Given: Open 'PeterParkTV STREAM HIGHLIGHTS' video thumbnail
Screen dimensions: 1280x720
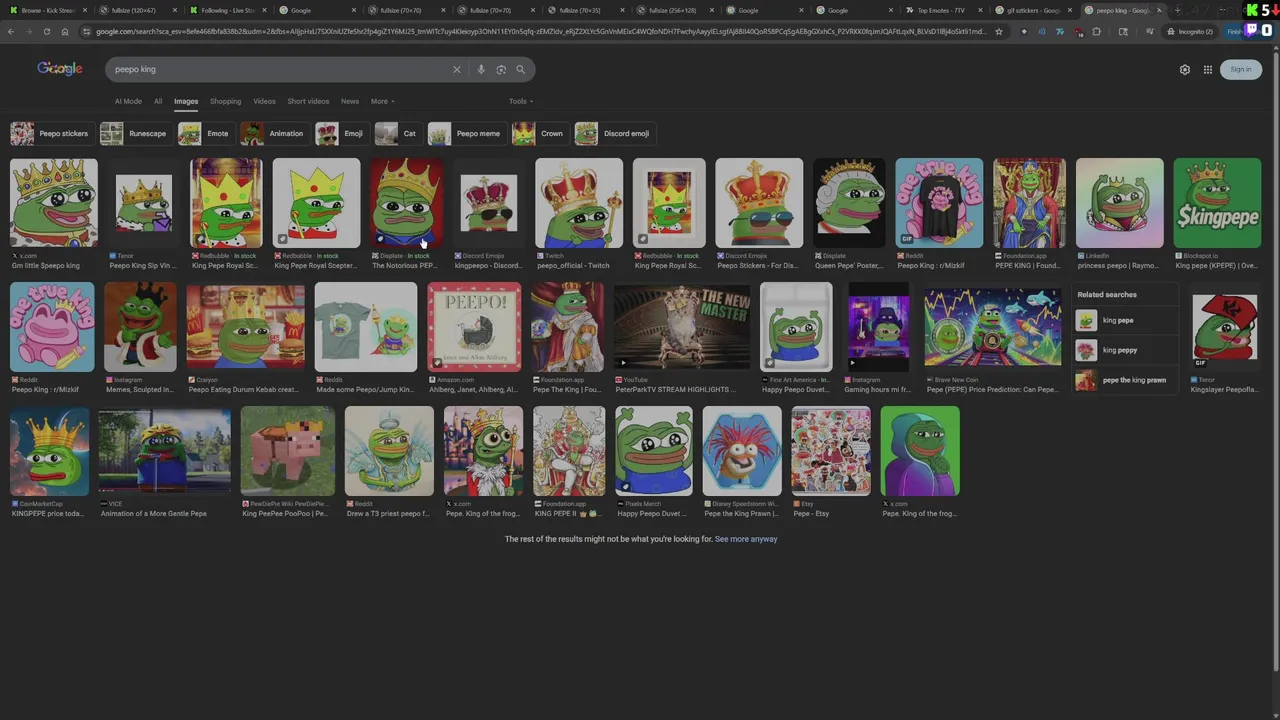Looking at the screenshot, I should pos(682,327).
